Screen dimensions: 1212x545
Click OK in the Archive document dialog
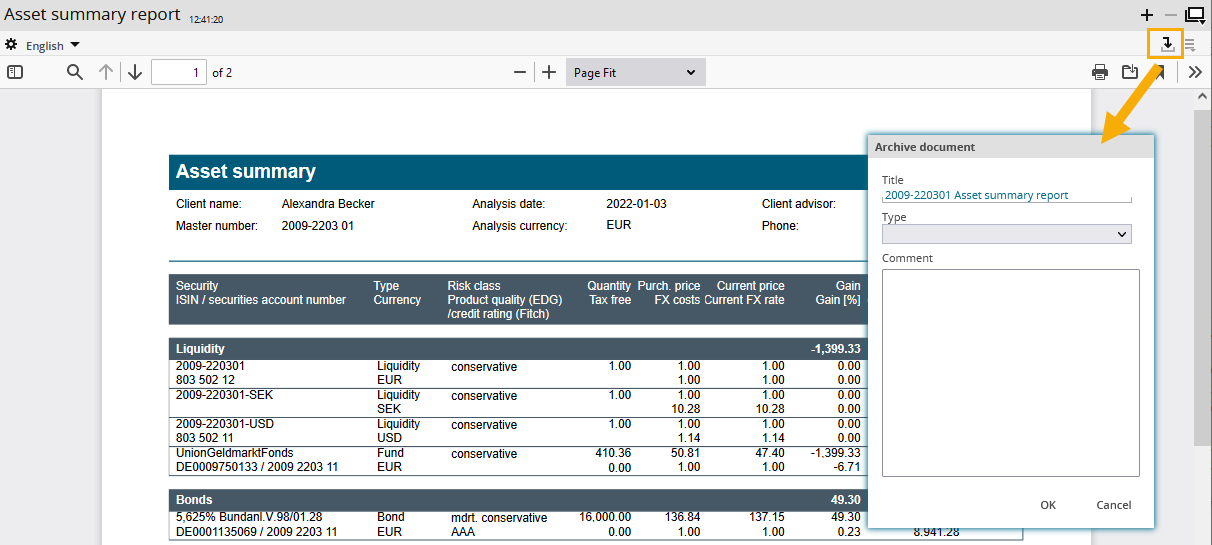(1047, 505)
